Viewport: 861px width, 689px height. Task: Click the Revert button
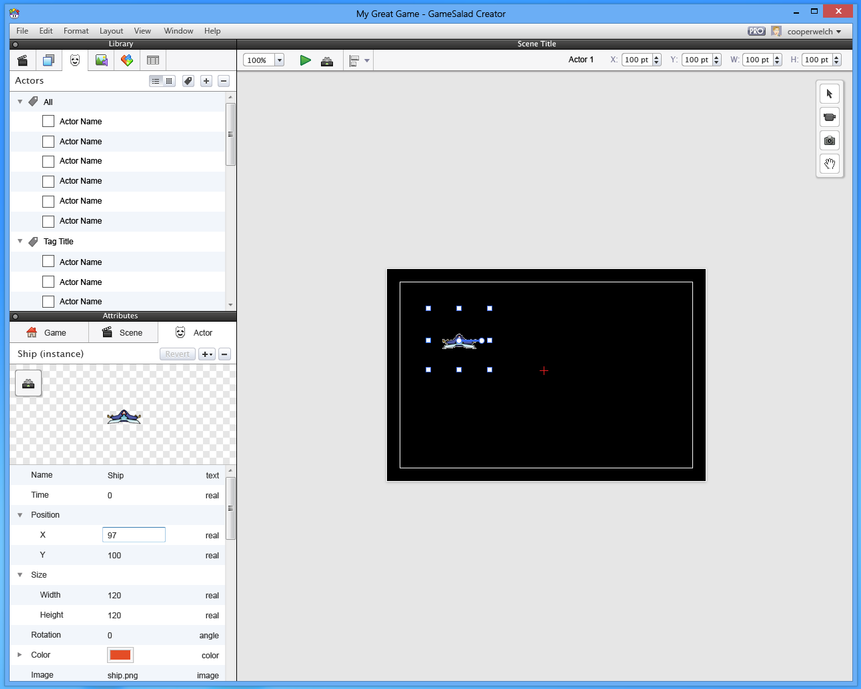[x=177, y=354]
